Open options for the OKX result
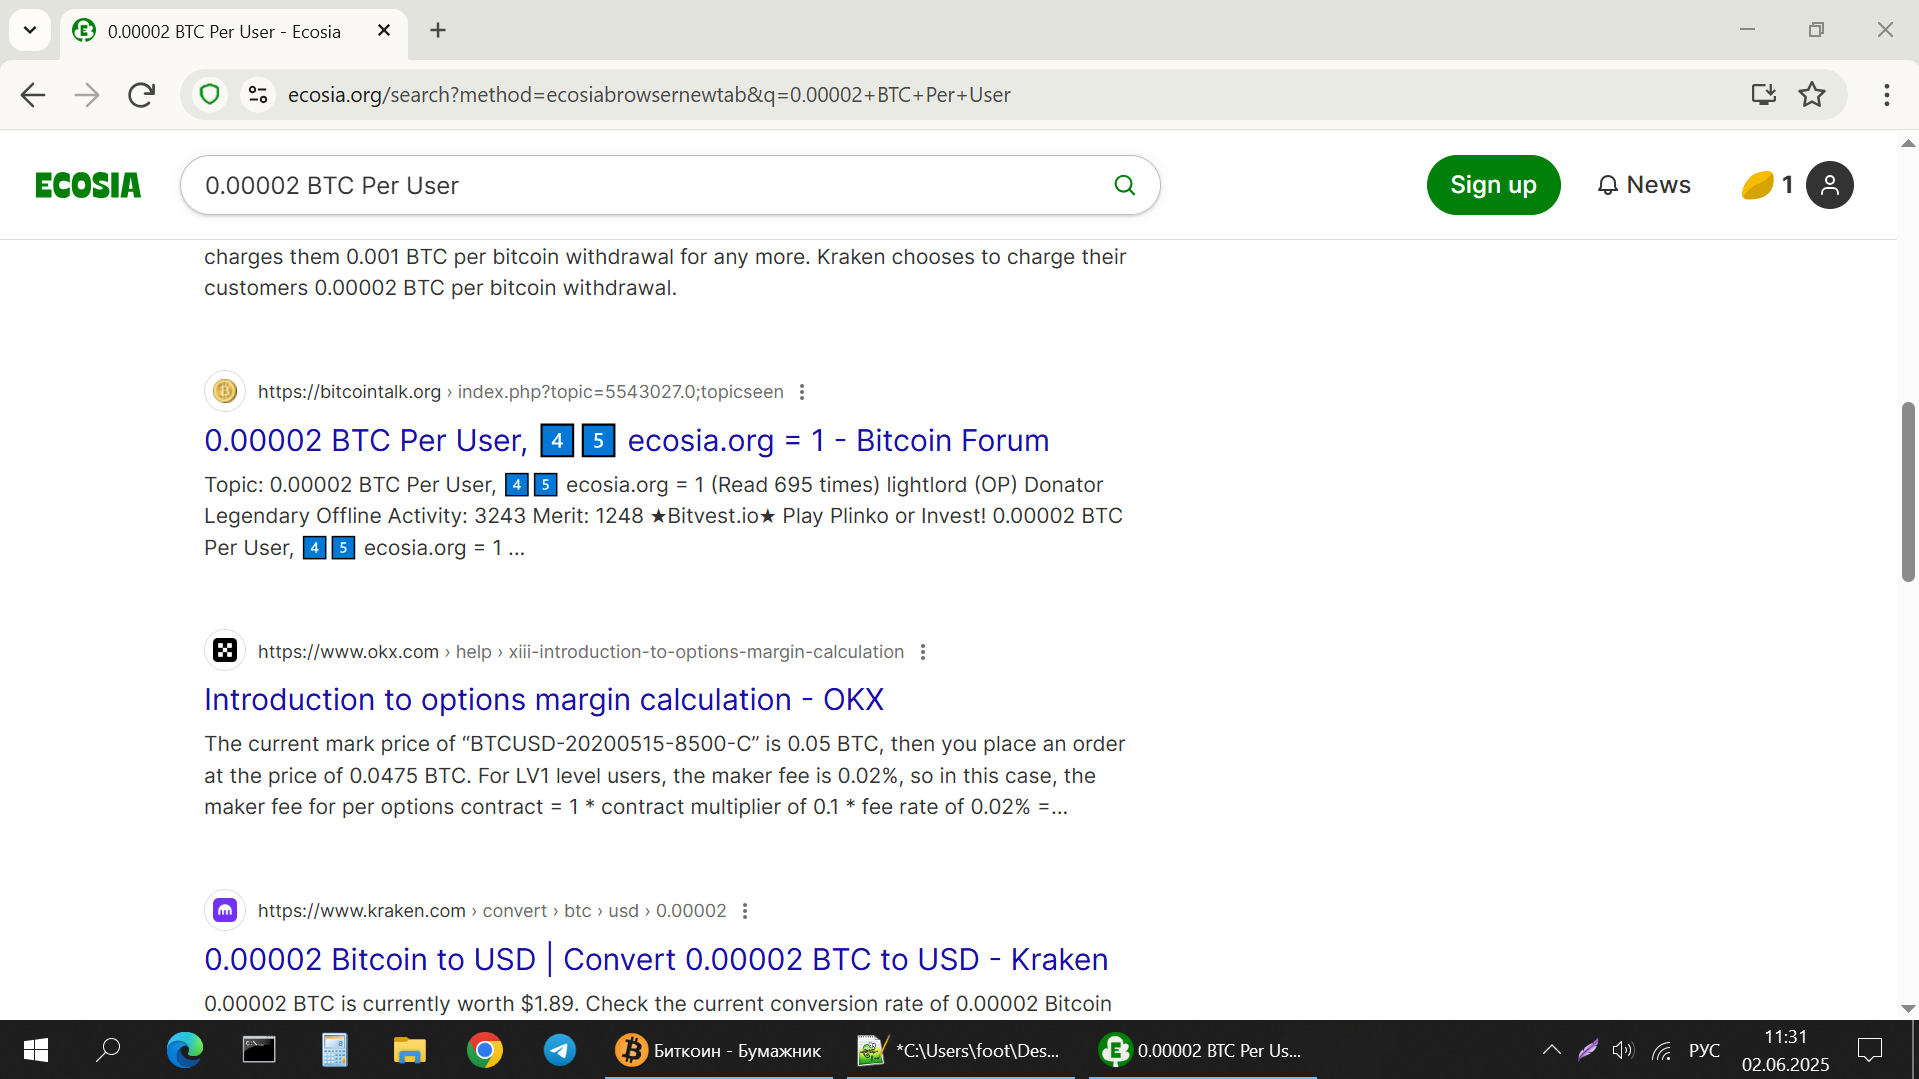 coord(923,652)
